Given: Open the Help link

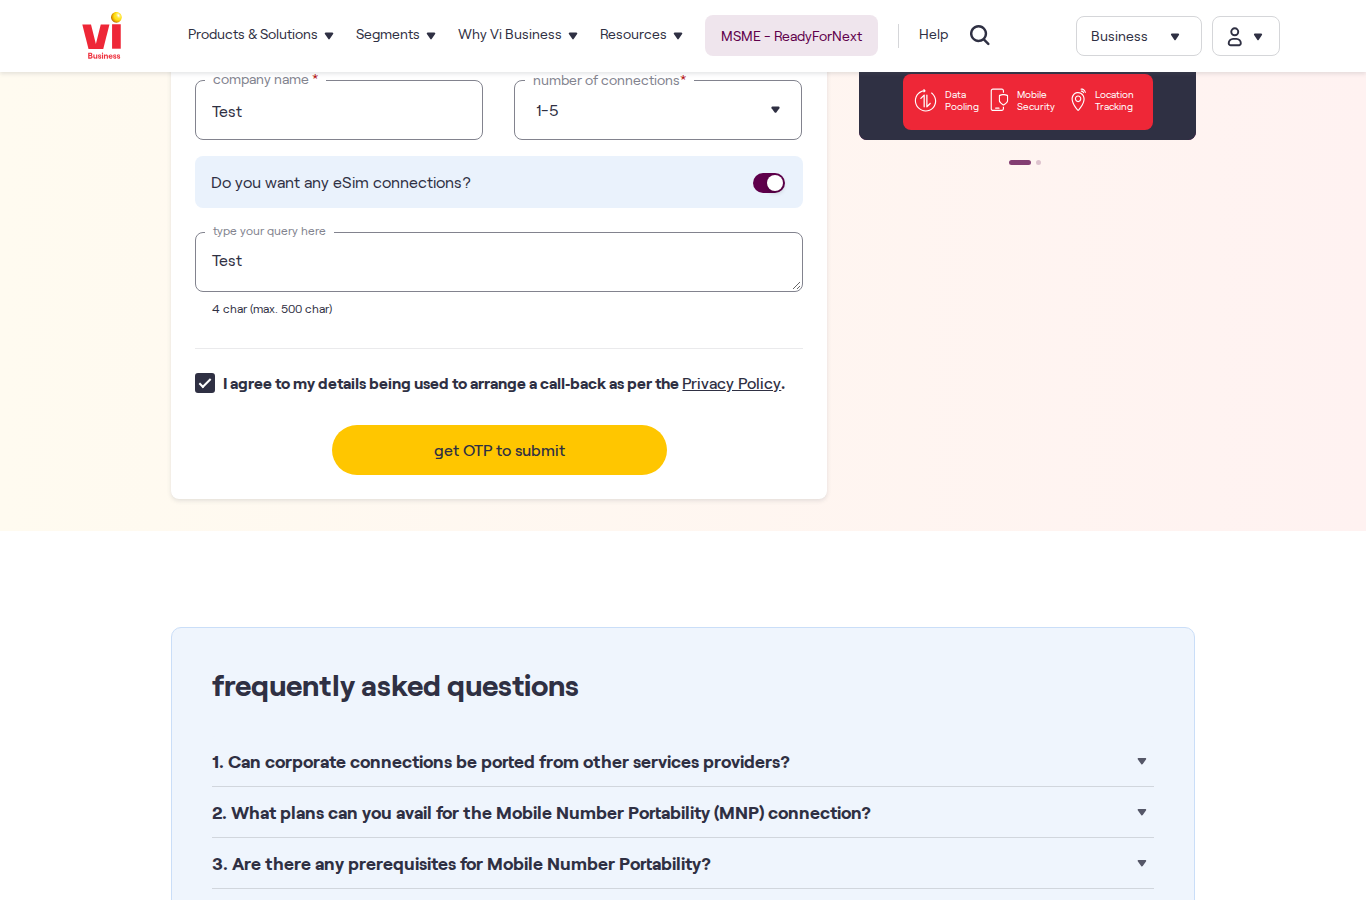Looking at the screenshot, I should pos(933,35).
